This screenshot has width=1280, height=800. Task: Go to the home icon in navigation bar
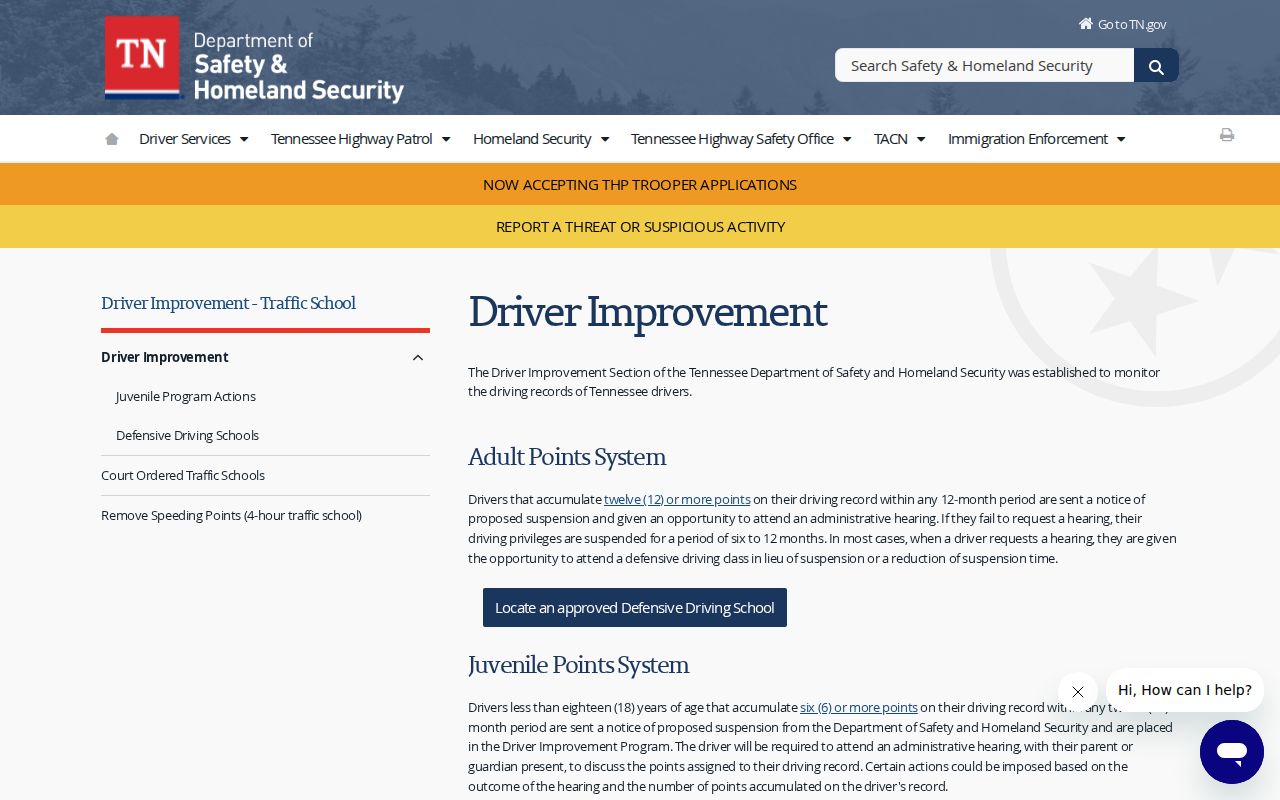pos(112,139)
